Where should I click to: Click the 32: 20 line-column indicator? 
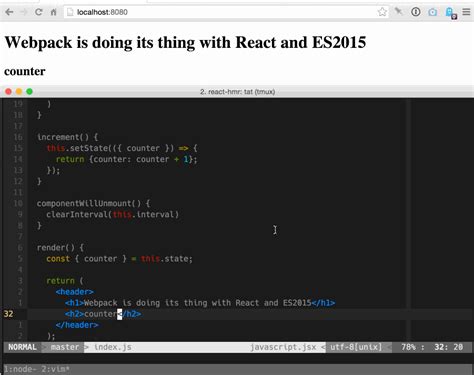(x=449, y=347)
